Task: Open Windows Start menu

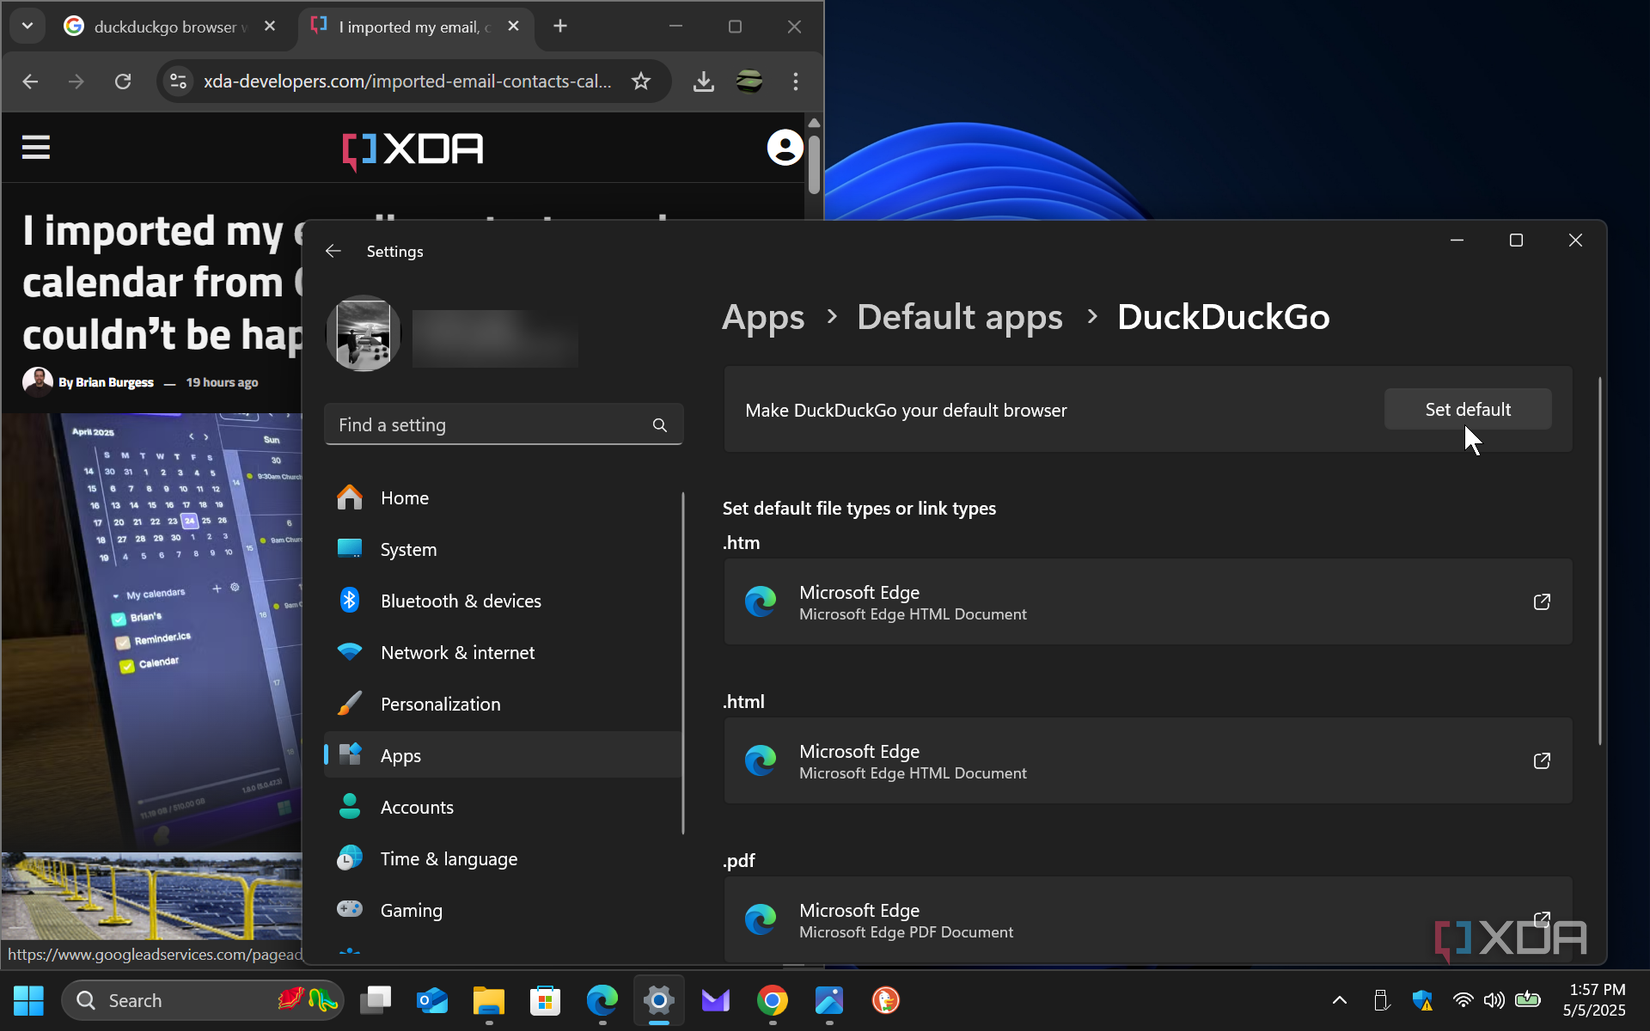Action: 29,1000
